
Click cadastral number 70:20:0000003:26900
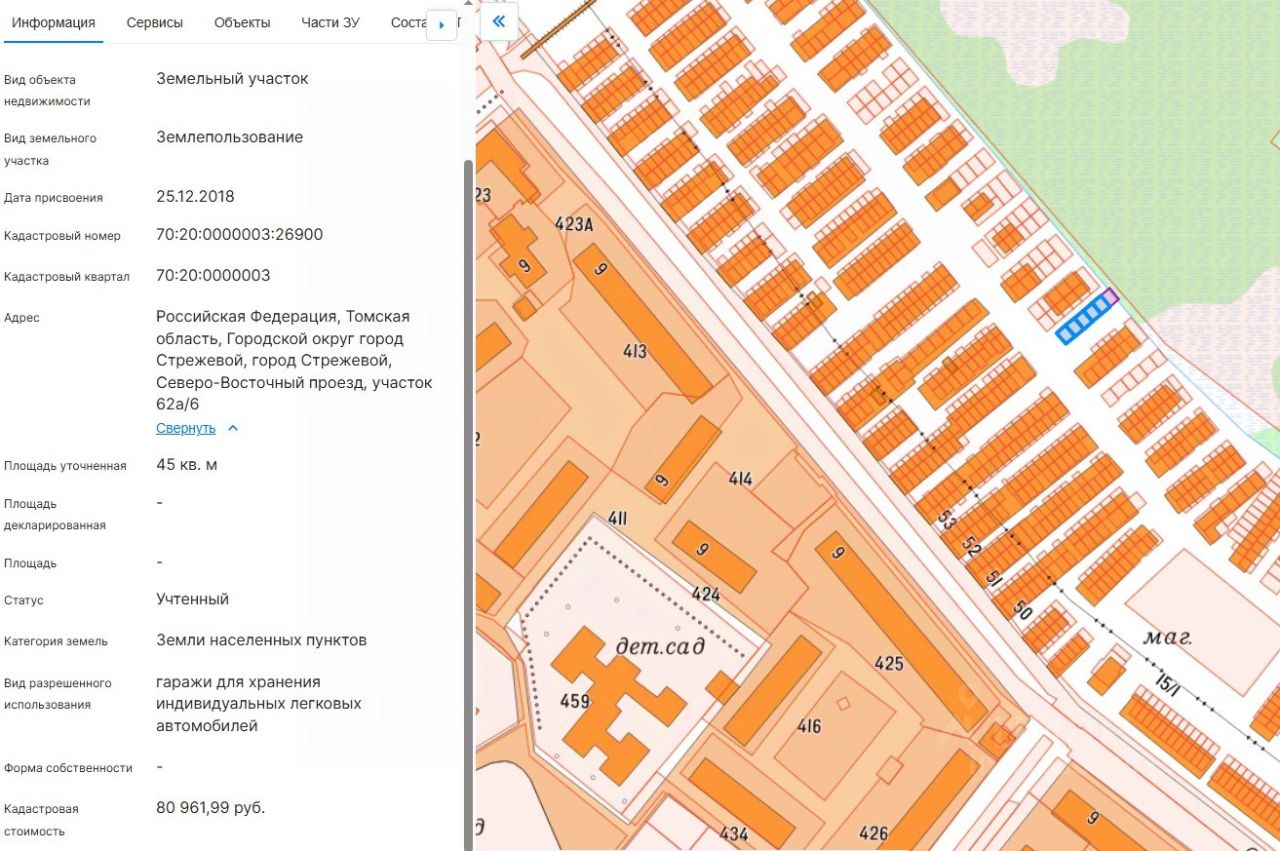point(239,235)
